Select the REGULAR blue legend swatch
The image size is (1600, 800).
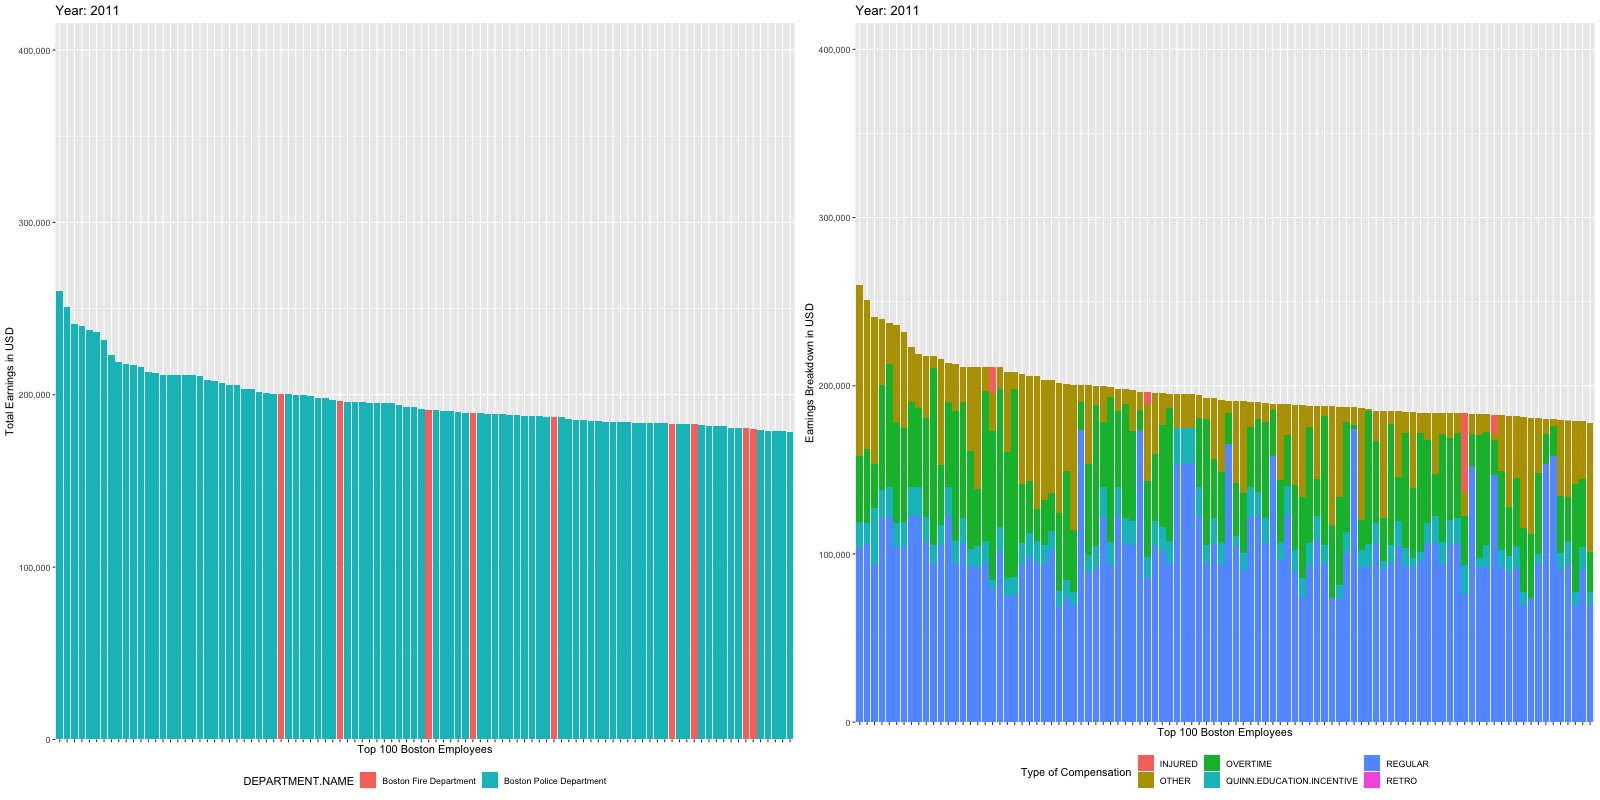(x=1372, y=764)
